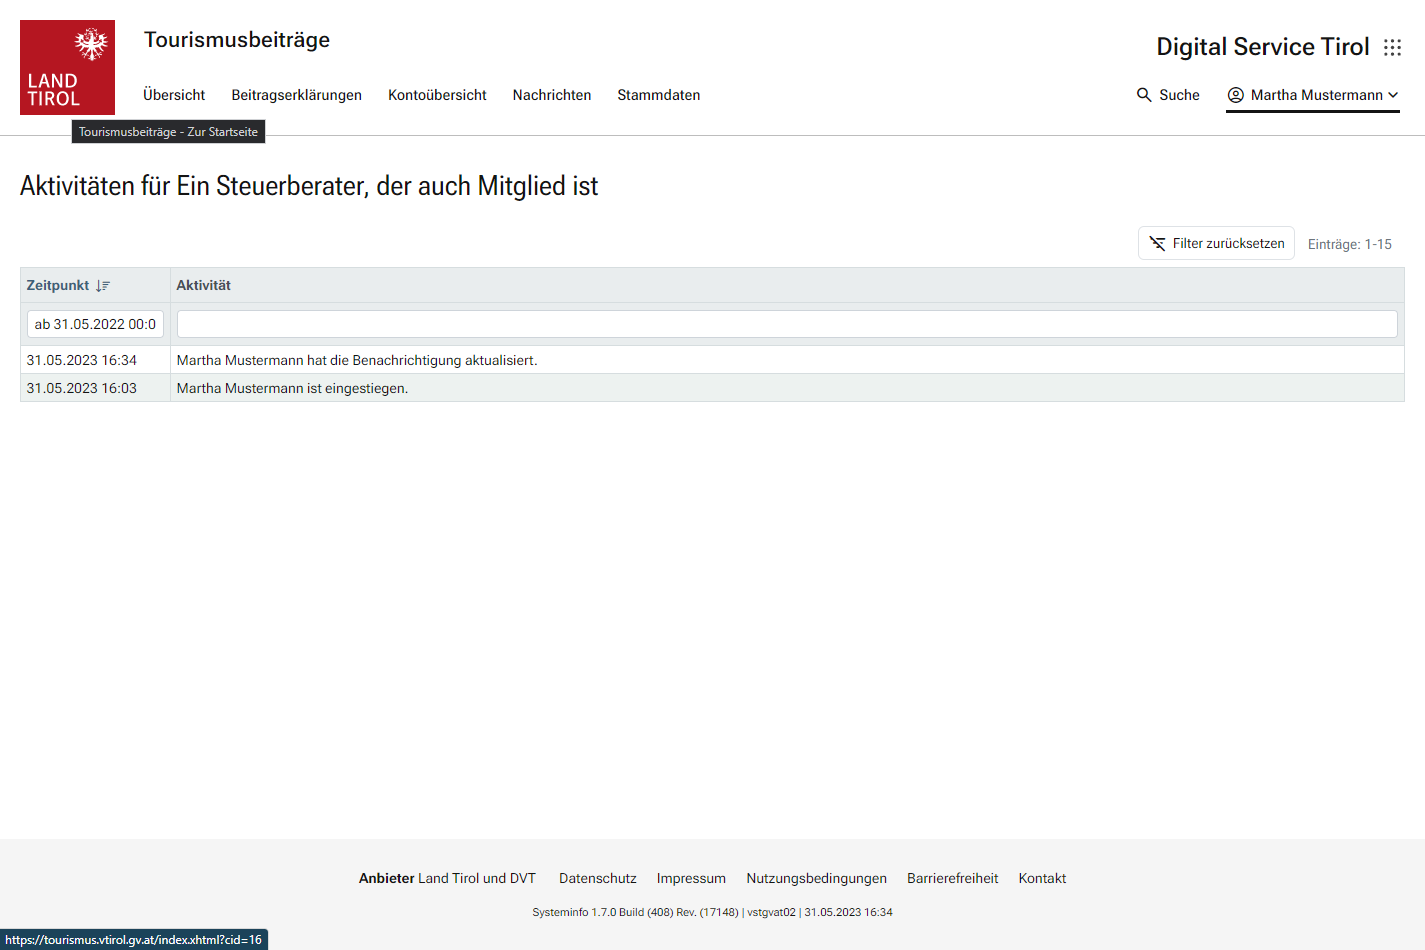1425x950 pixels.
Task: Select the Nachrichten menu item
Action: 552,95
